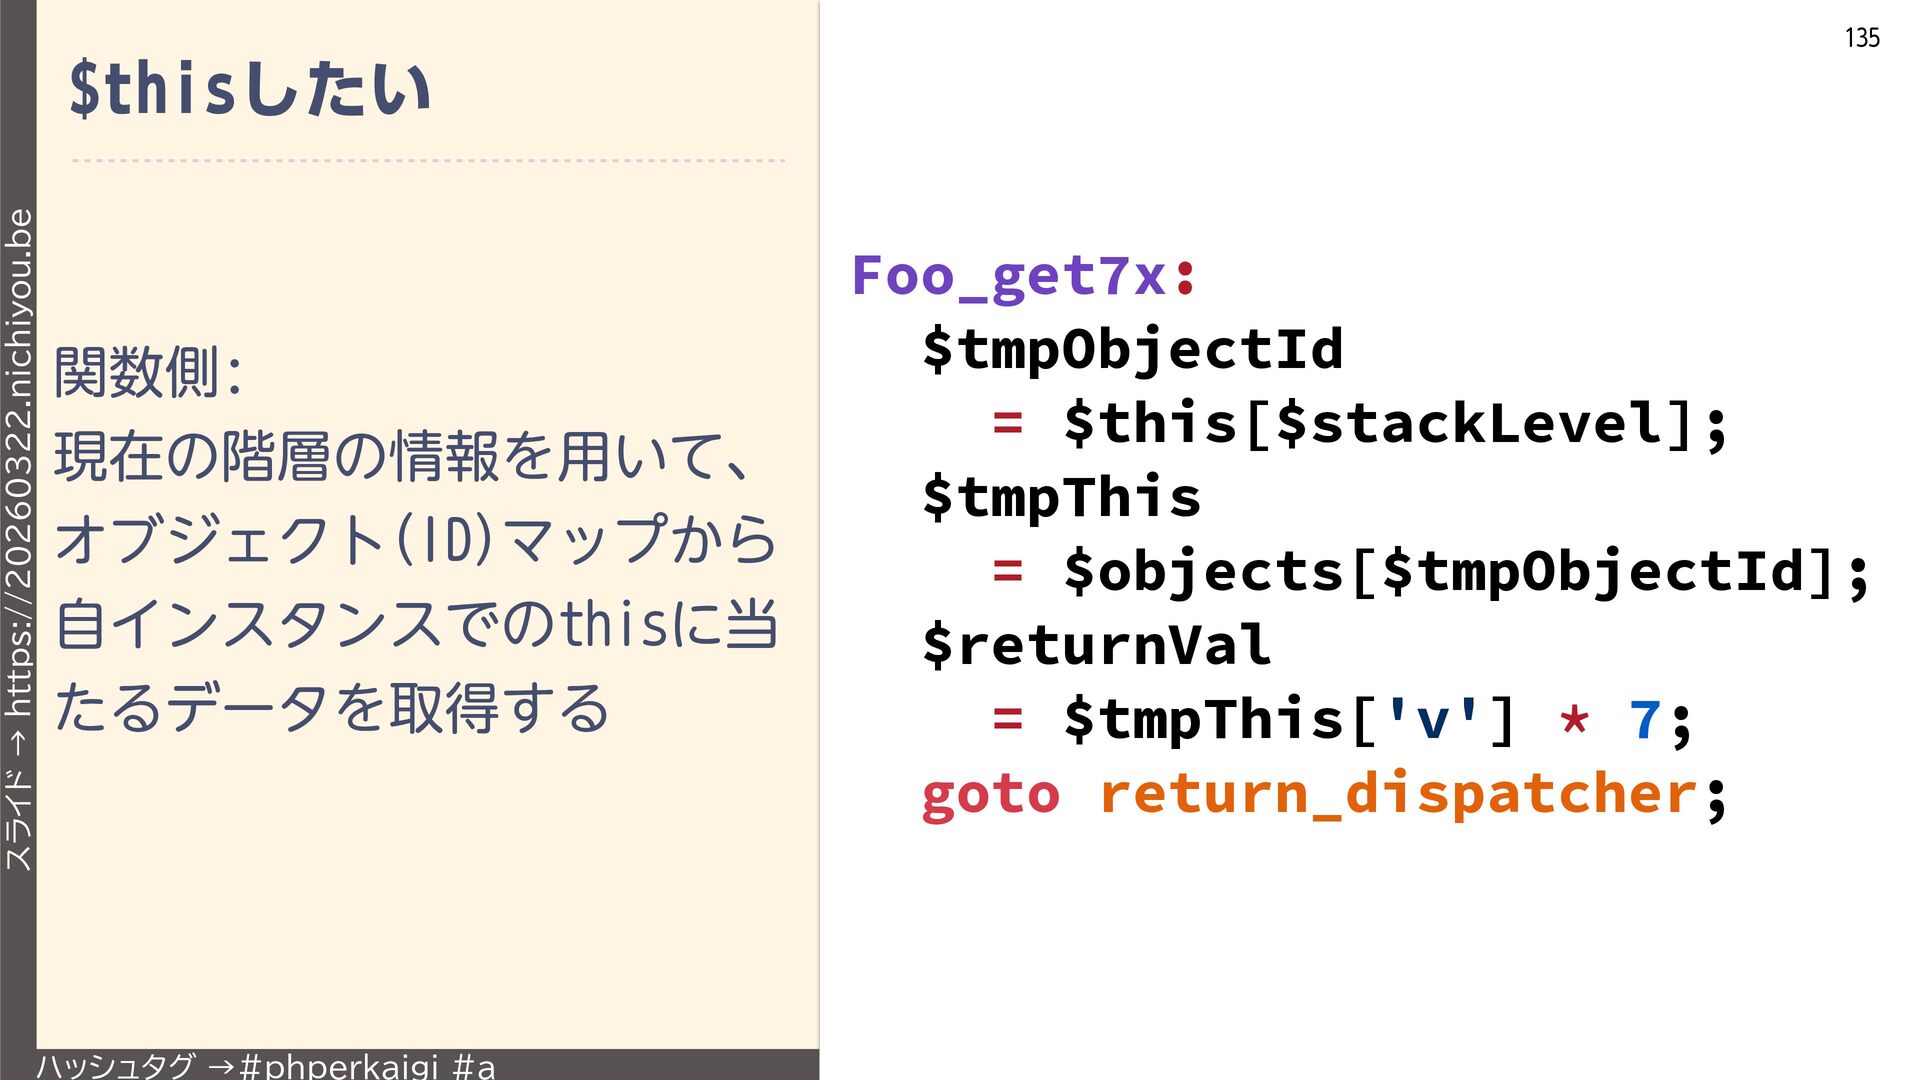Click the "関数側:" heading text
1920x1080 pixels.
pos(148,372)
